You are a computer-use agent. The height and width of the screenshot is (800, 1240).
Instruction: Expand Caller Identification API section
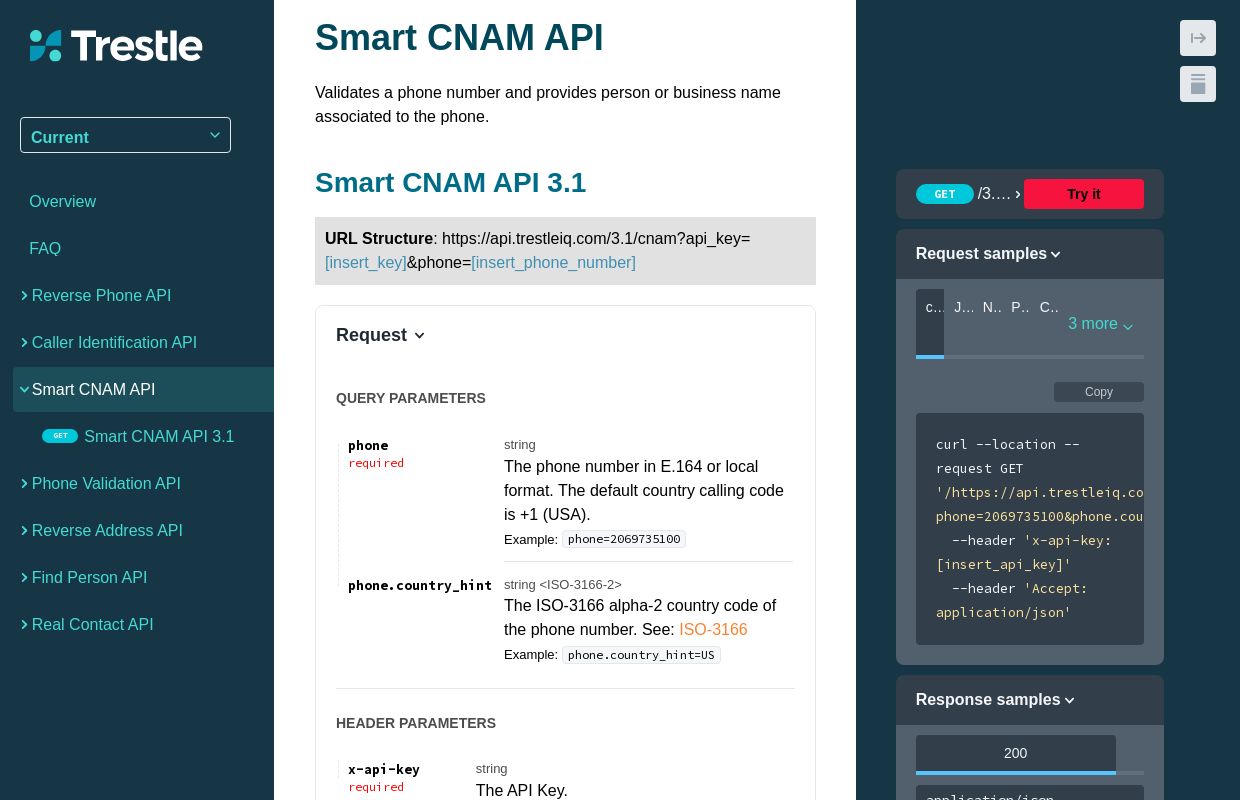[x=114, y=342]
